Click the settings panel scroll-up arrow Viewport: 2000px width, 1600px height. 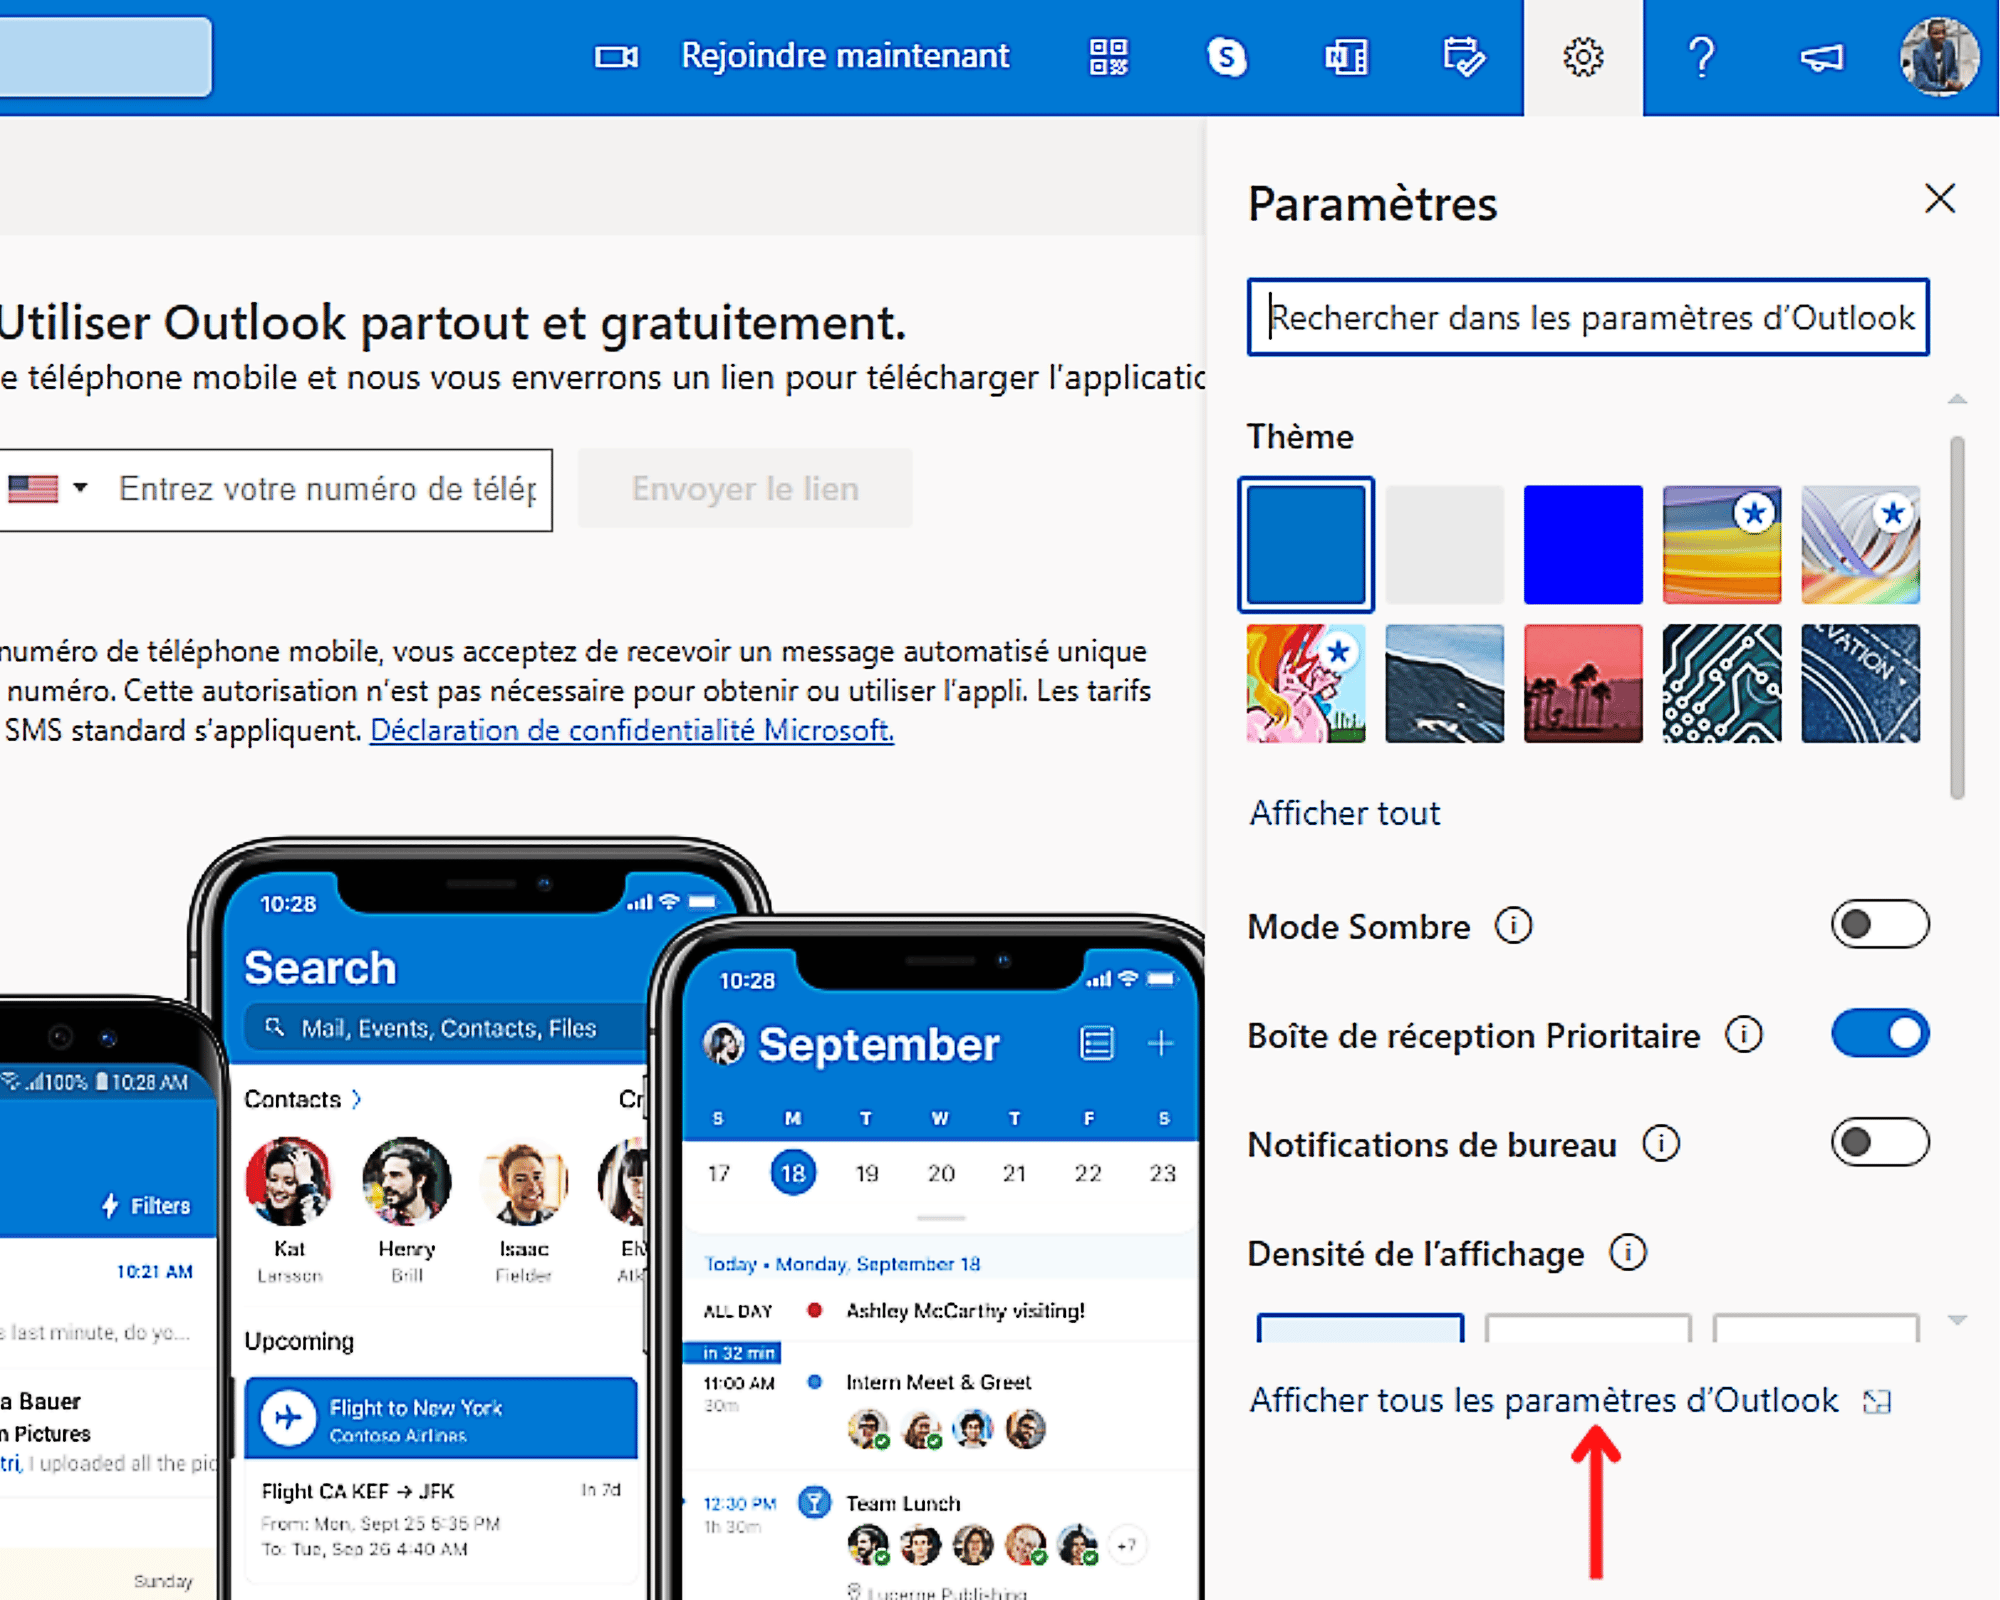(x=1957, y=399)
